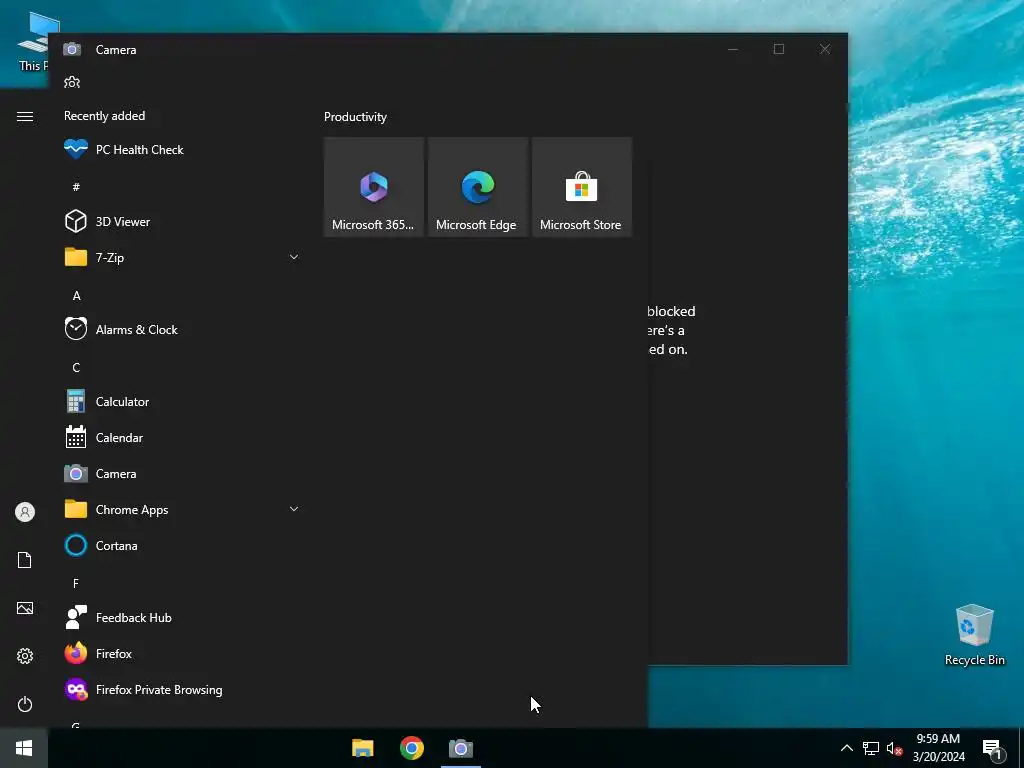Viewport: 1024px width, 768px height.
Task: Launch Calculator from Start menu
Action: pyautogui.click(x=181, y=402)
